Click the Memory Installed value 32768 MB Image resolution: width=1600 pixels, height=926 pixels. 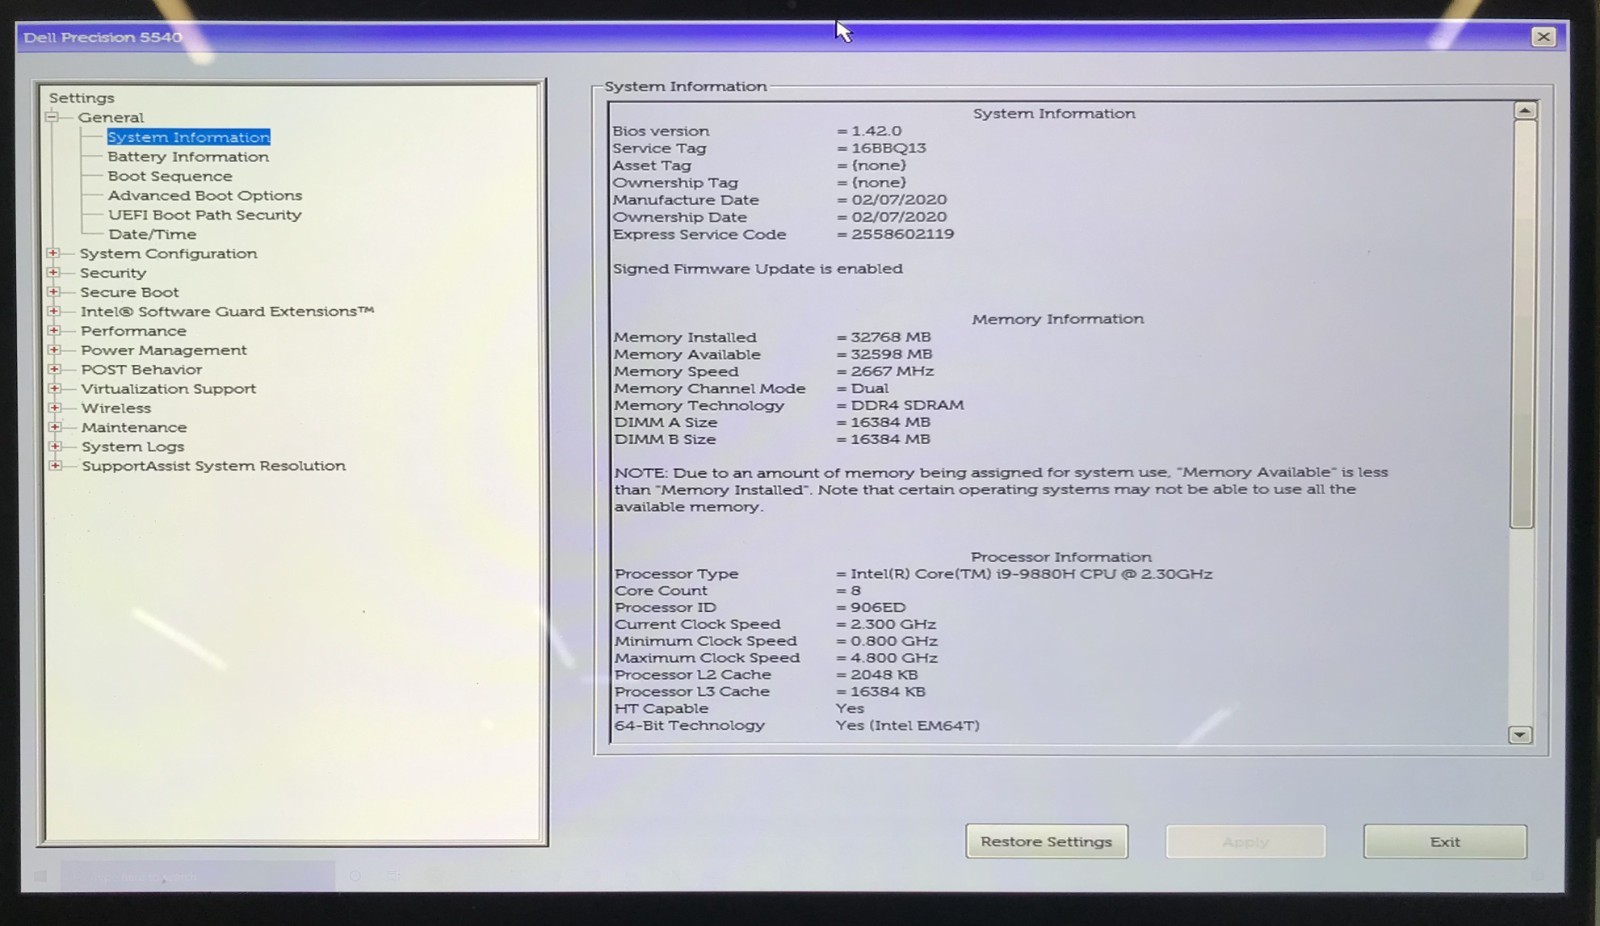[890, 337]
